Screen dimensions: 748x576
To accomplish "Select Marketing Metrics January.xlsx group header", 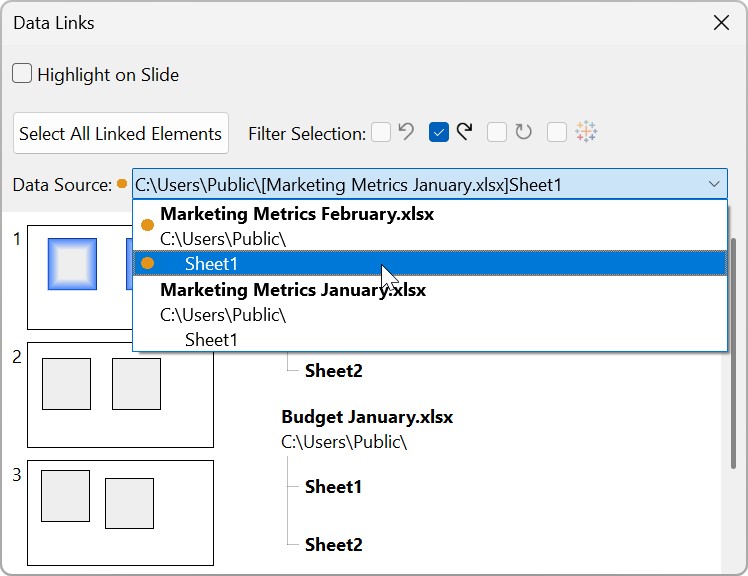I will [x=292, y=290].
